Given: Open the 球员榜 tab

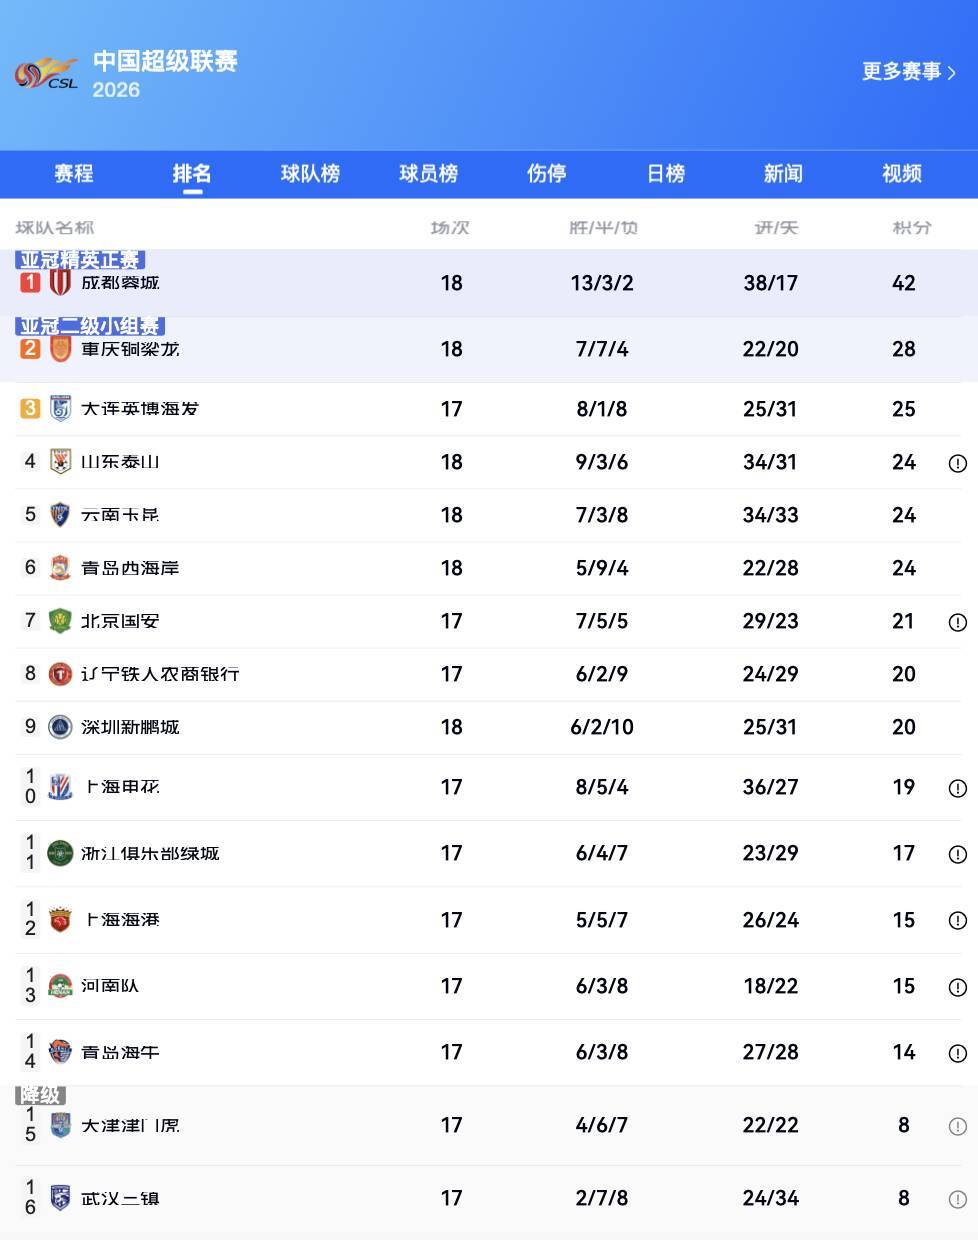Looking at the screenshot, I should [x=429, y=174].
